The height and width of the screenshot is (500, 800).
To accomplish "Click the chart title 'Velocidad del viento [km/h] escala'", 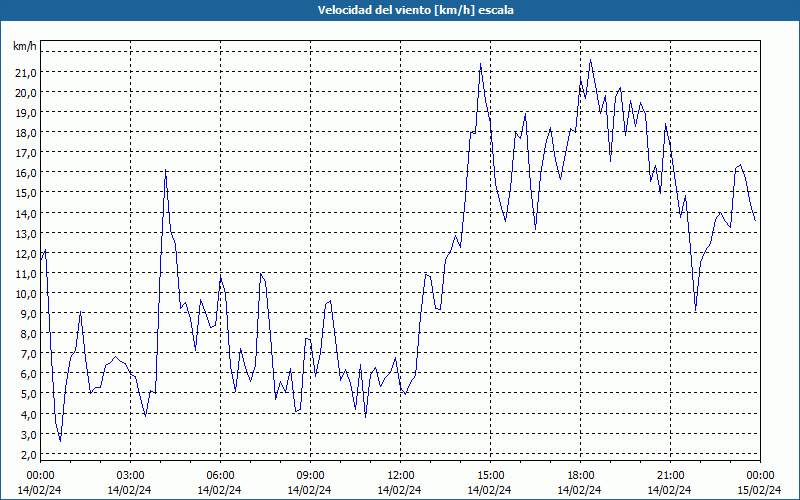I will point(415,10).
